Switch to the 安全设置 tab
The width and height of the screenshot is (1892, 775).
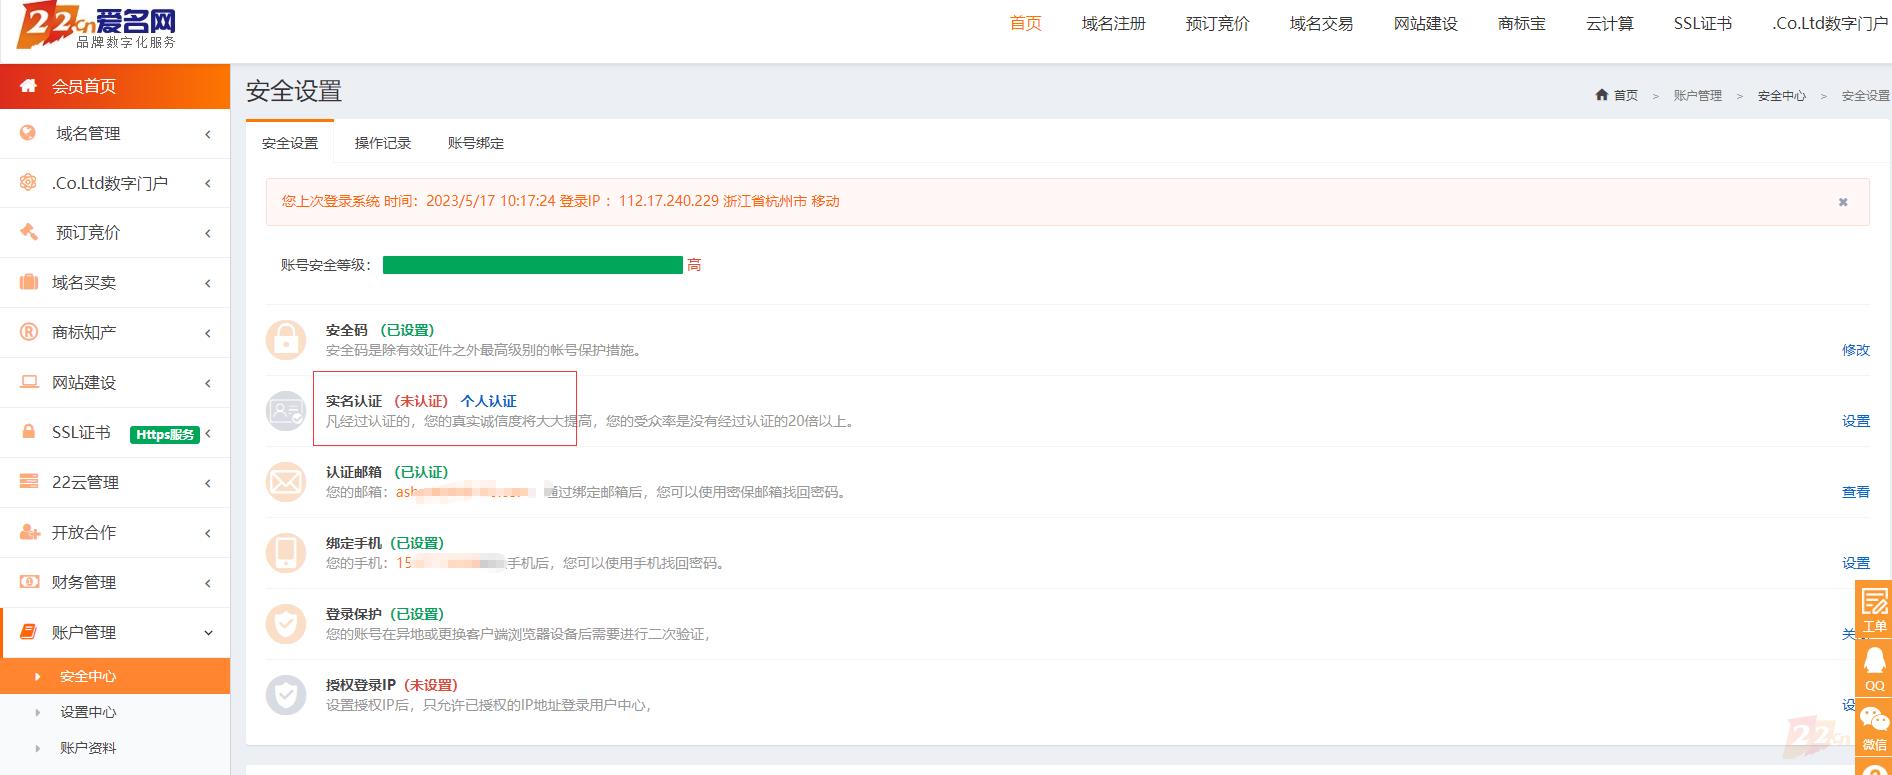tap(290, 143)
